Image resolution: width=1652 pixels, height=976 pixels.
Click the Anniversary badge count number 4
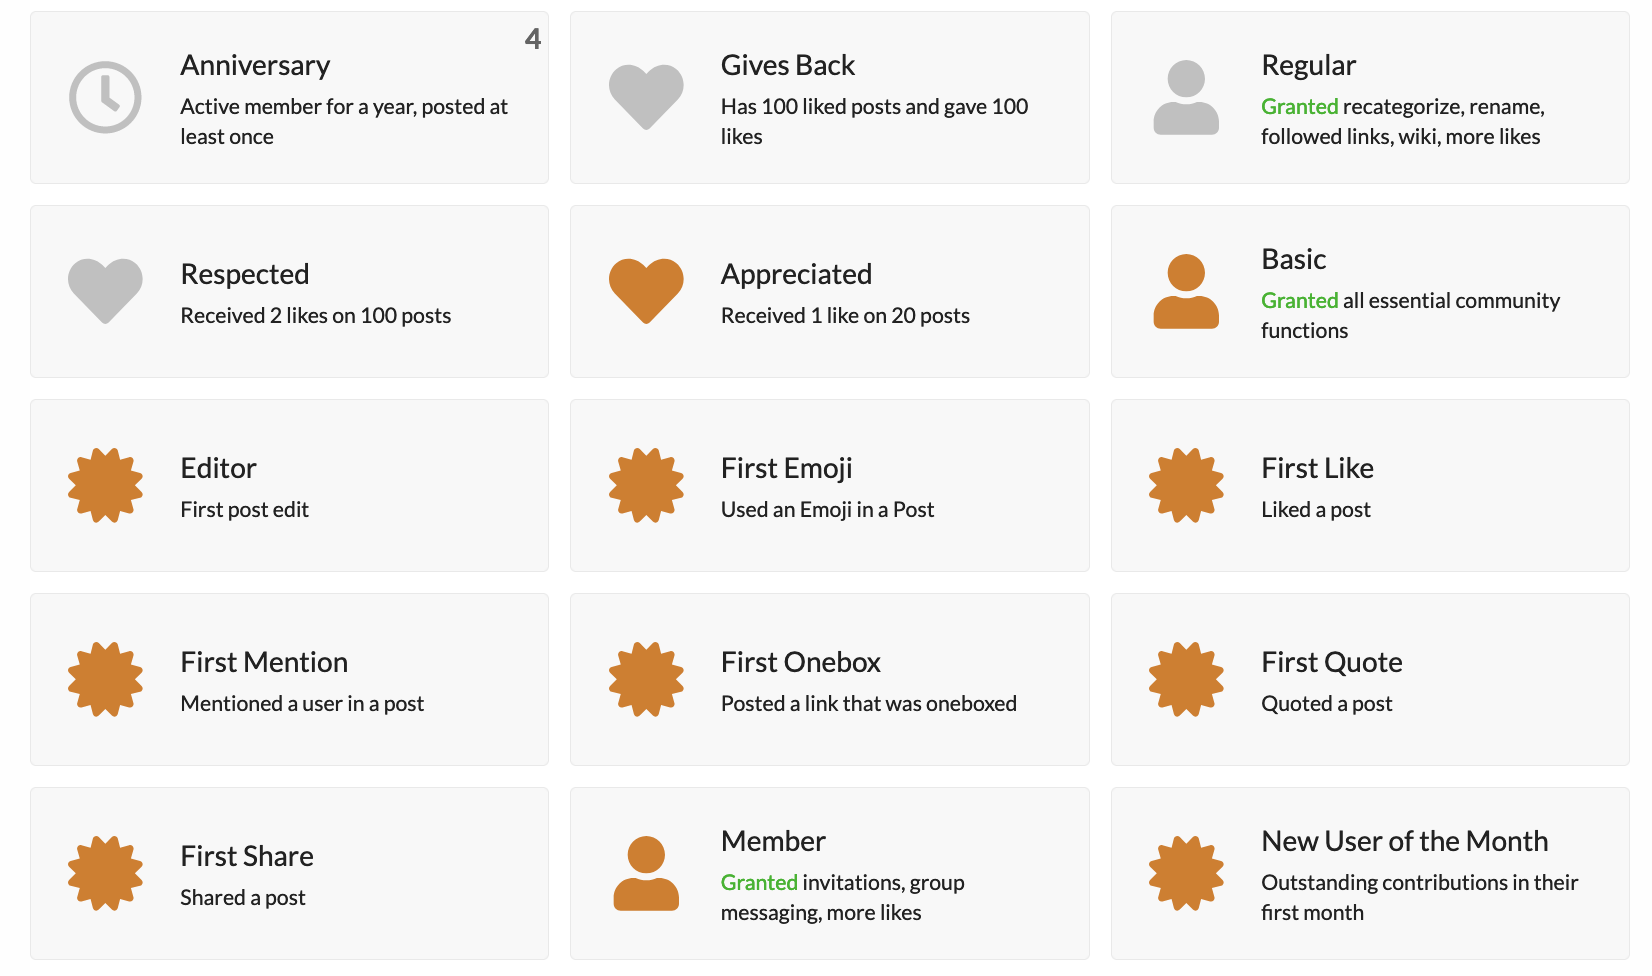533,39
